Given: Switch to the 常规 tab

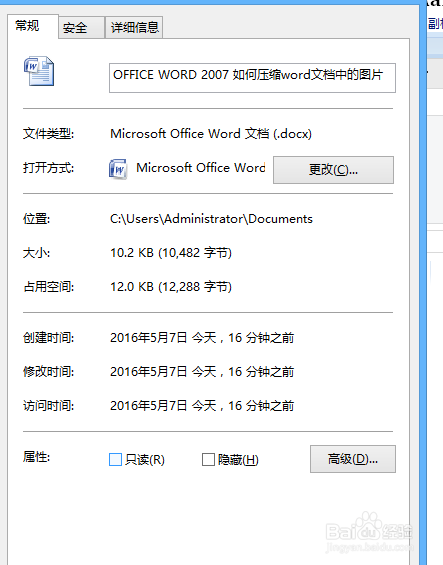Looking at the screenshot, I should (x=33, y=26).
